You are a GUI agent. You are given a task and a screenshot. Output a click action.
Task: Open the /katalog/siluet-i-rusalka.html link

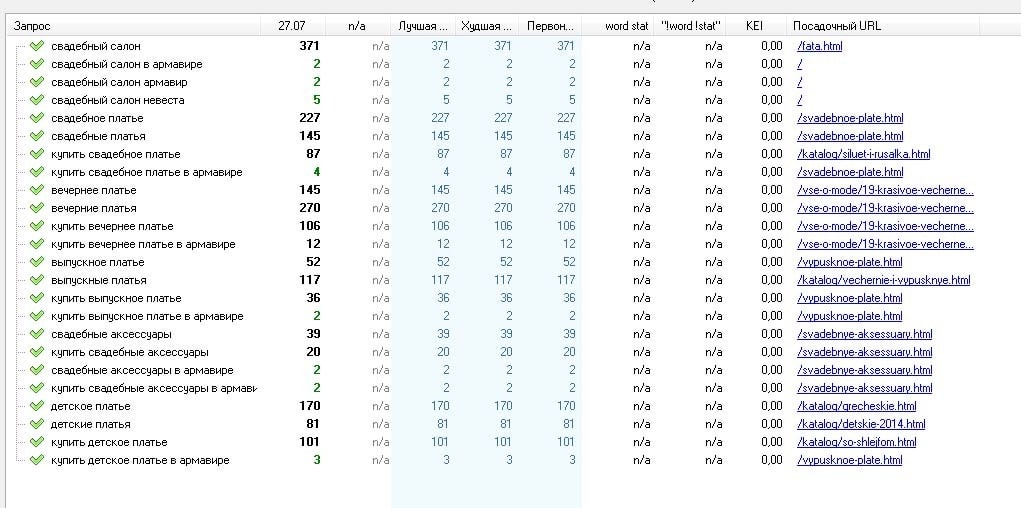point(863,154)
